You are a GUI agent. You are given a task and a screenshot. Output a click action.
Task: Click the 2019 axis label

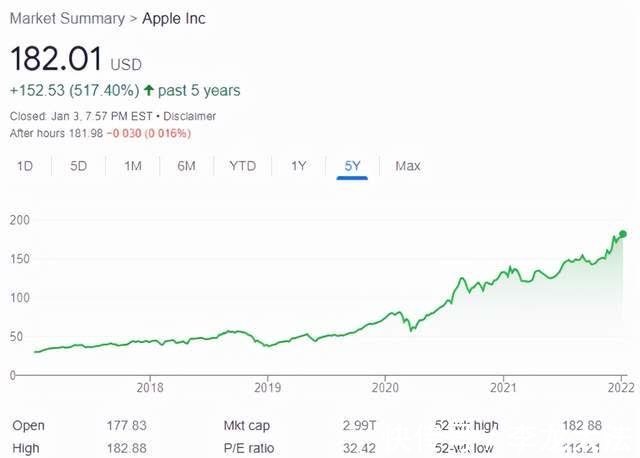pos(267,387)
